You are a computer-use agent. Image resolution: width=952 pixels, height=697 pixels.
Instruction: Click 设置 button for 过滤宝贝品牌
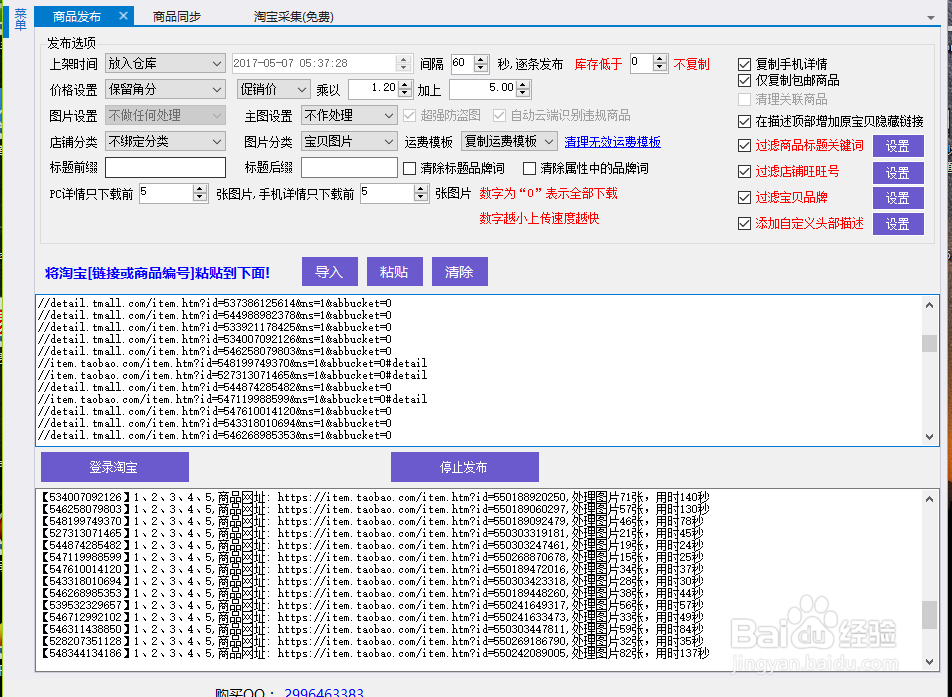pos(898,198)
